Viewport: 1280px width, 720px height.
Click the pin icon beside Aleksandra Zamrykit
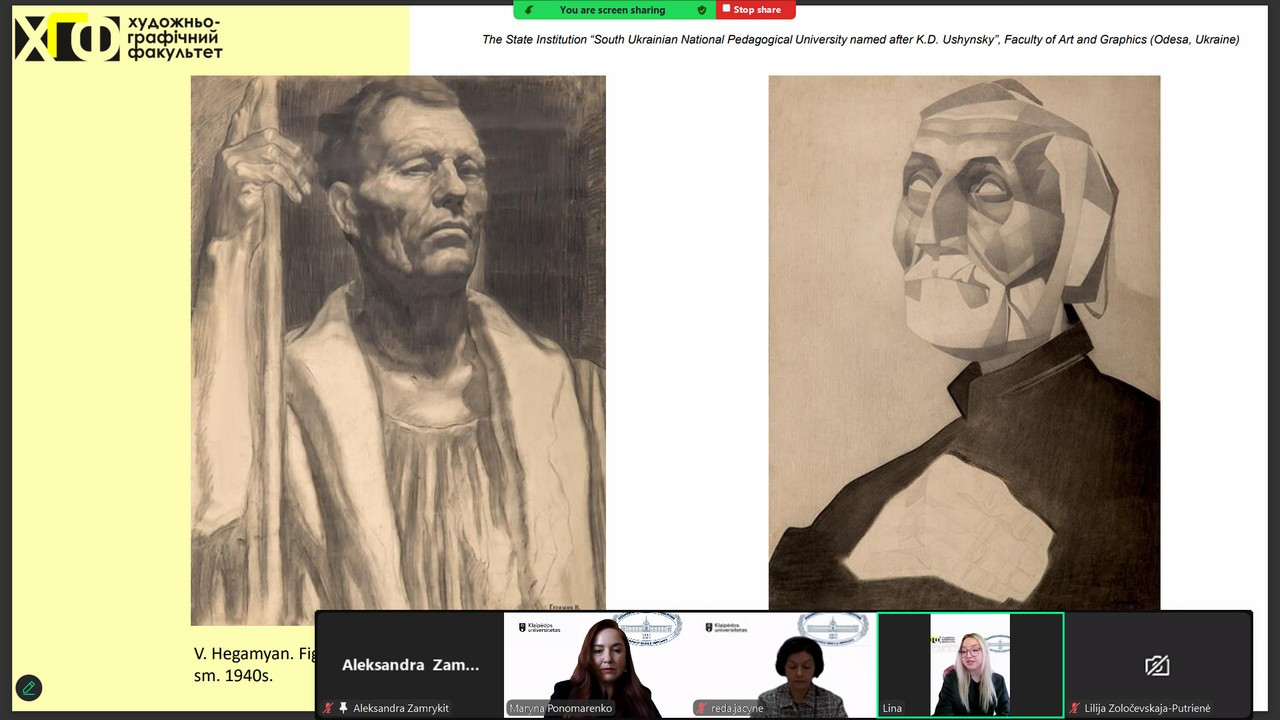coord(343,708)
